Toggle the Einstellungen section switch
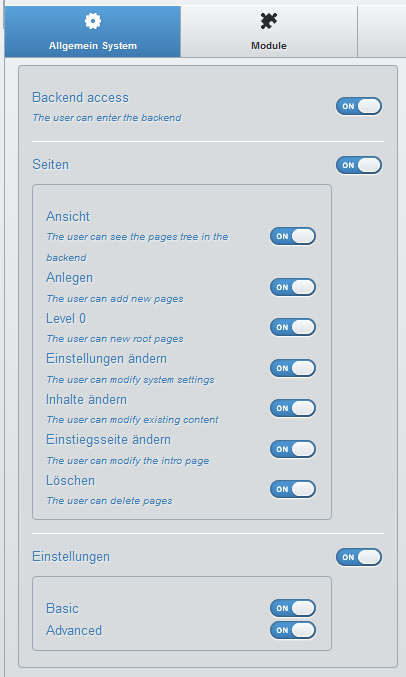This screenshot has height=677, width=406. (x=359, y=557)
